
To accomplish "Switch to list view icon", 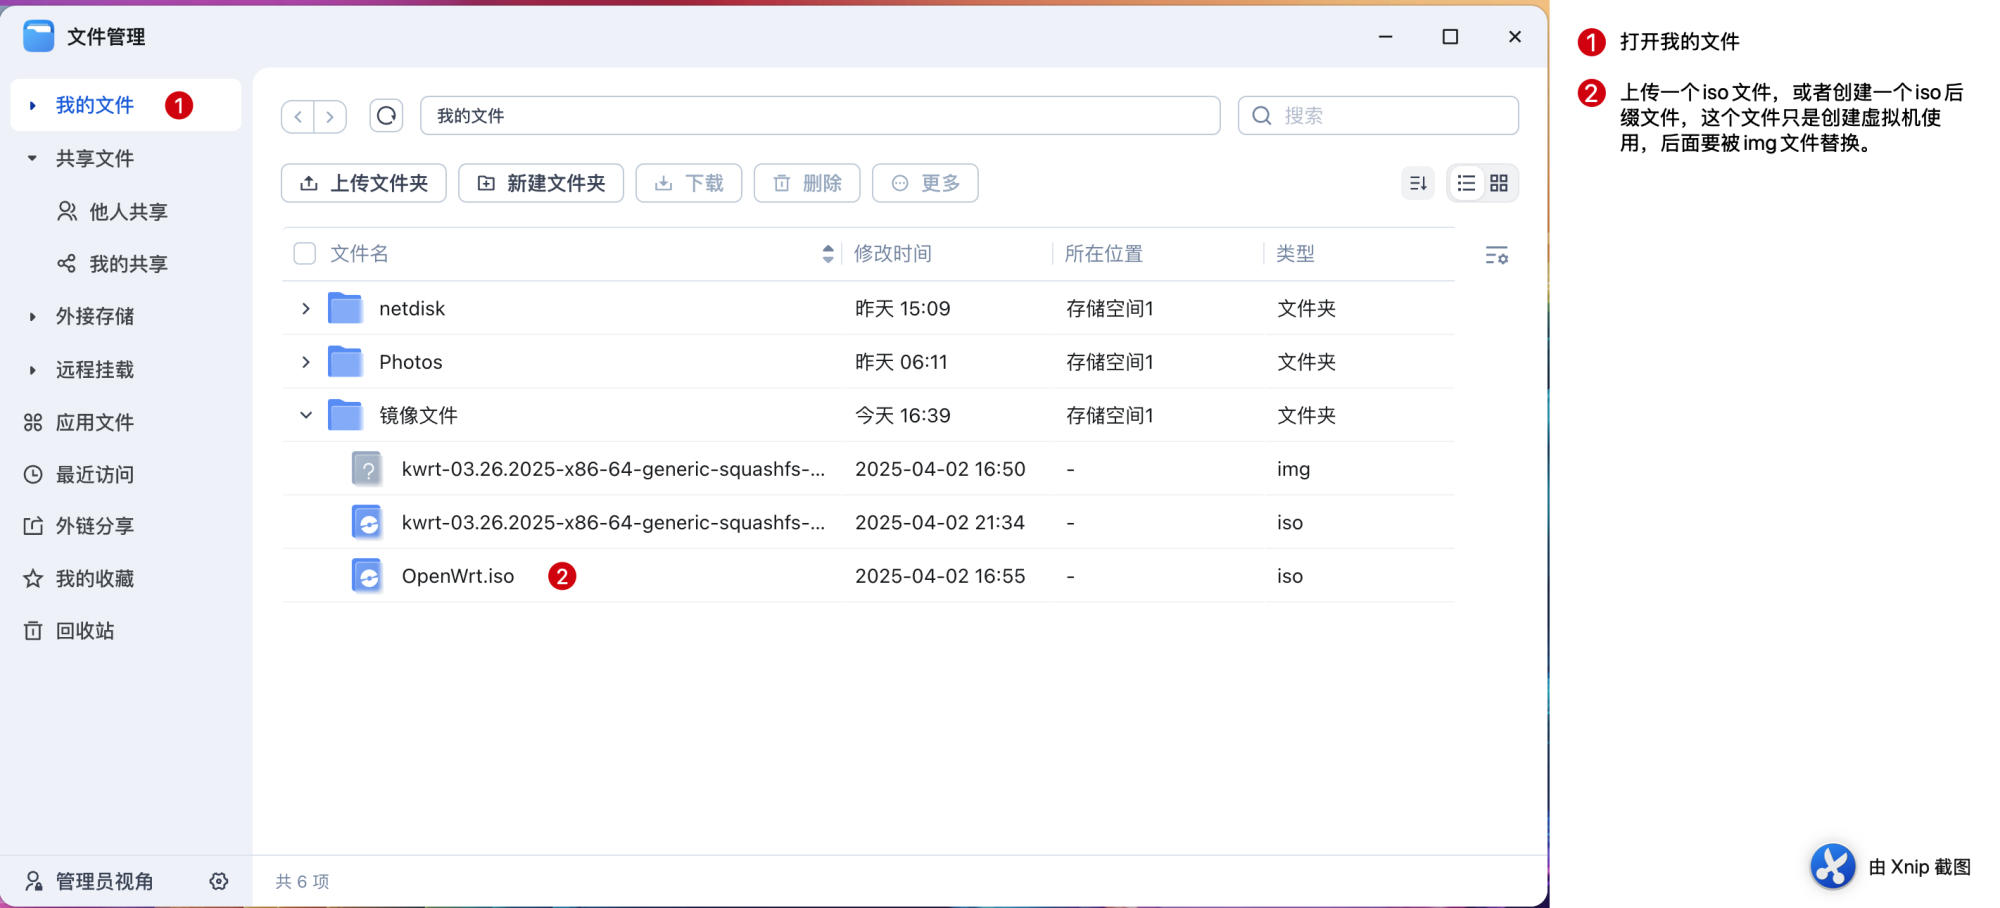I will pyautogui.click(x=1466, y=183).
